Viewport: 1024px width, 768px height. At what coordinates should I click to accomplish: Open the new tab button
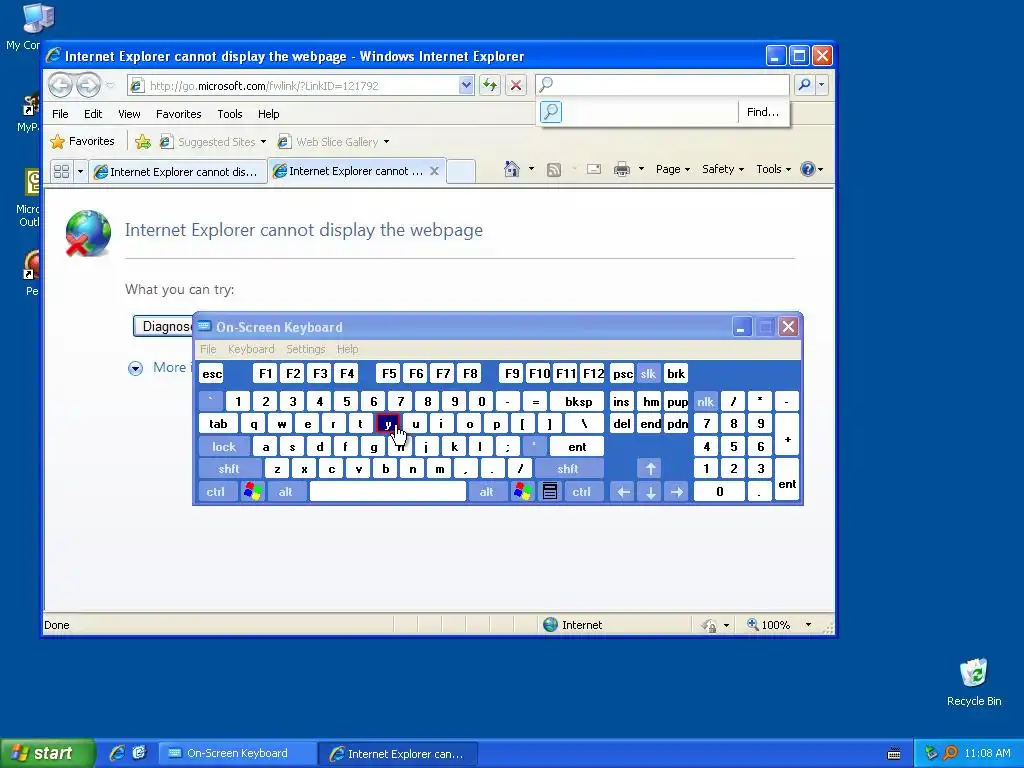[x=461, y=171]
